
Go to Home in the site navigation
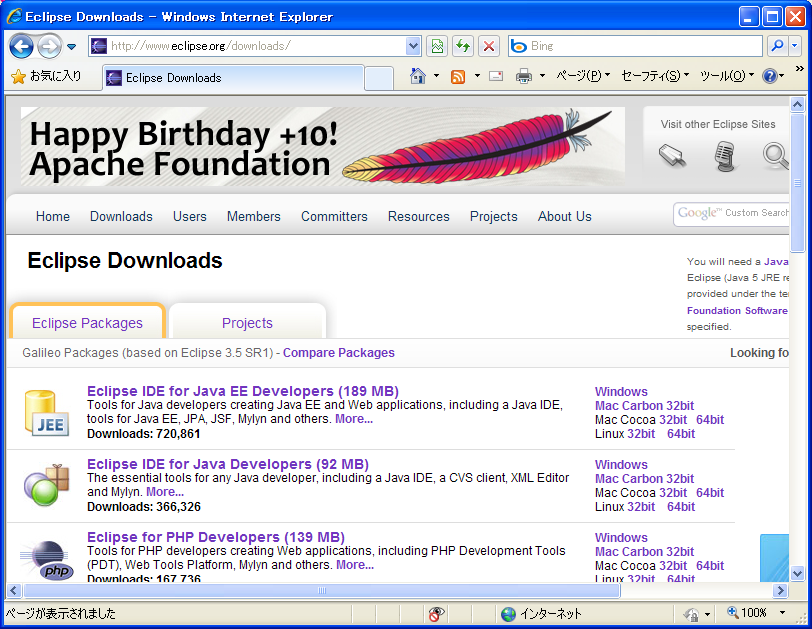pos(53,216)
